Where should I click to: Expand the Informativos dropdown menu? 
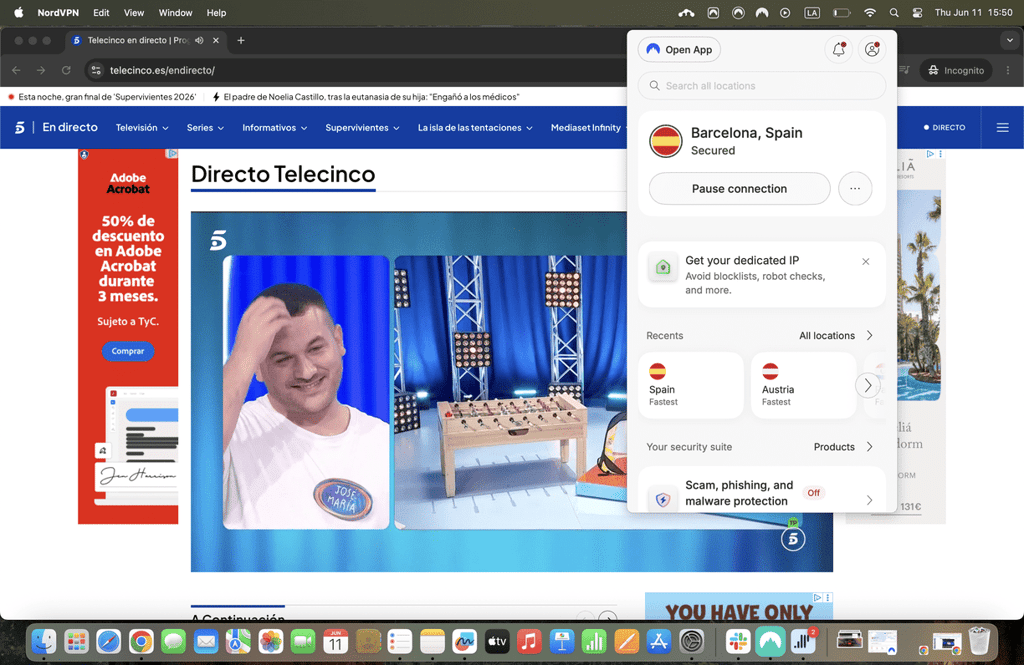[x=274, y=128]
